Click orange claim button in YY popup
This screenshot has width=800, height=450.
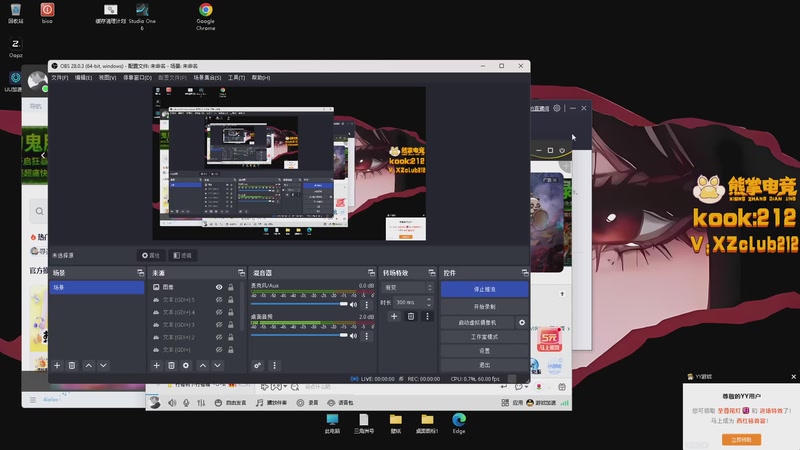click(x=741, y=439)
